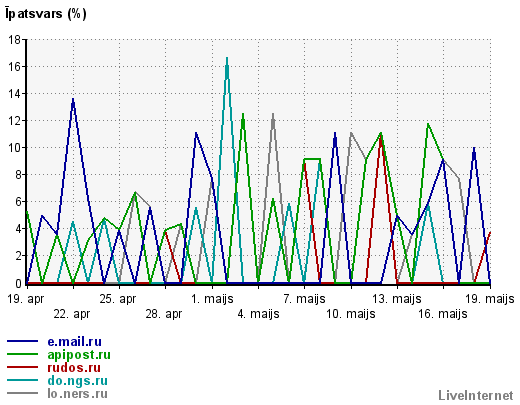
Task: Click the 14 value on the y-axis
Action: 14,94
